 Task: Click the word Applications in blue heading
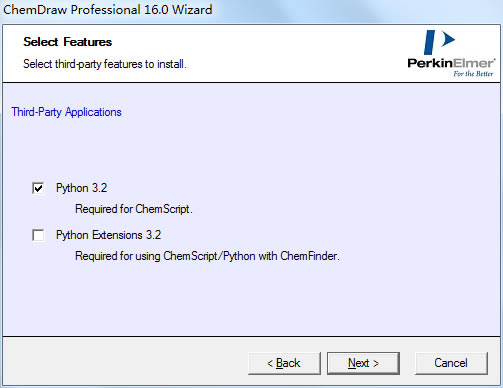pos(93,112)
